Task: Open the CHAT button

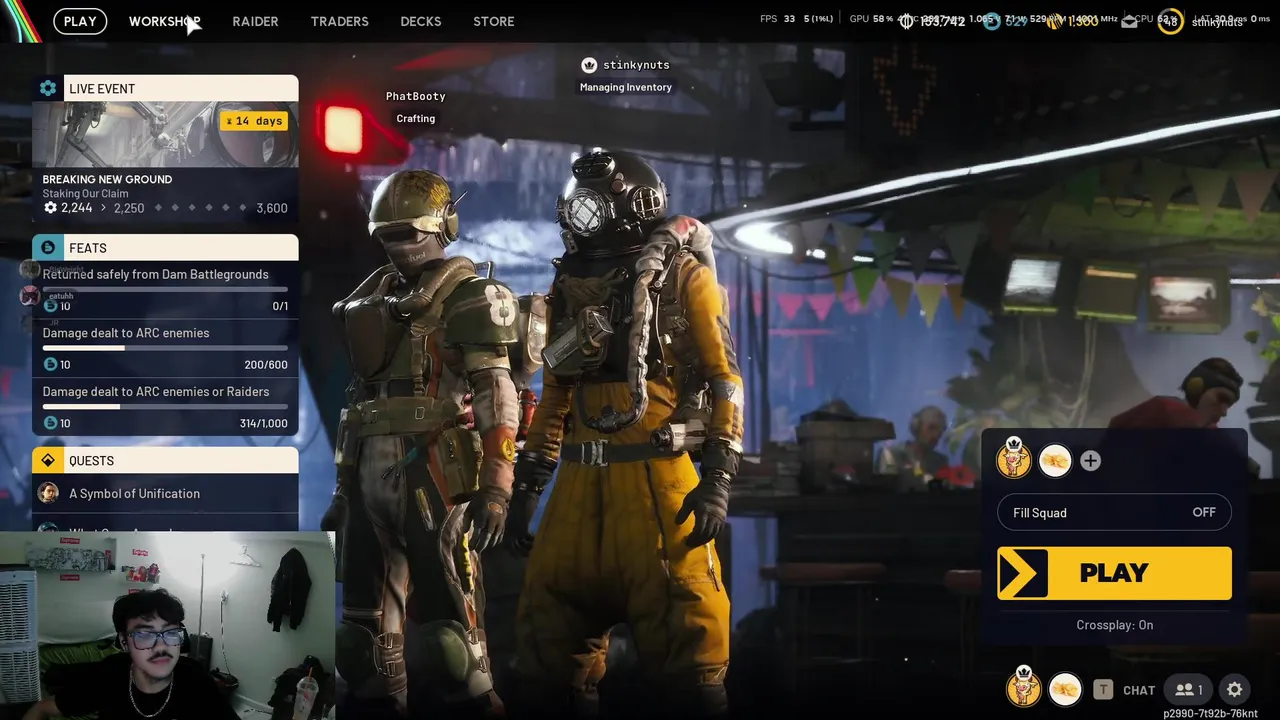Action: [1139, 690]
